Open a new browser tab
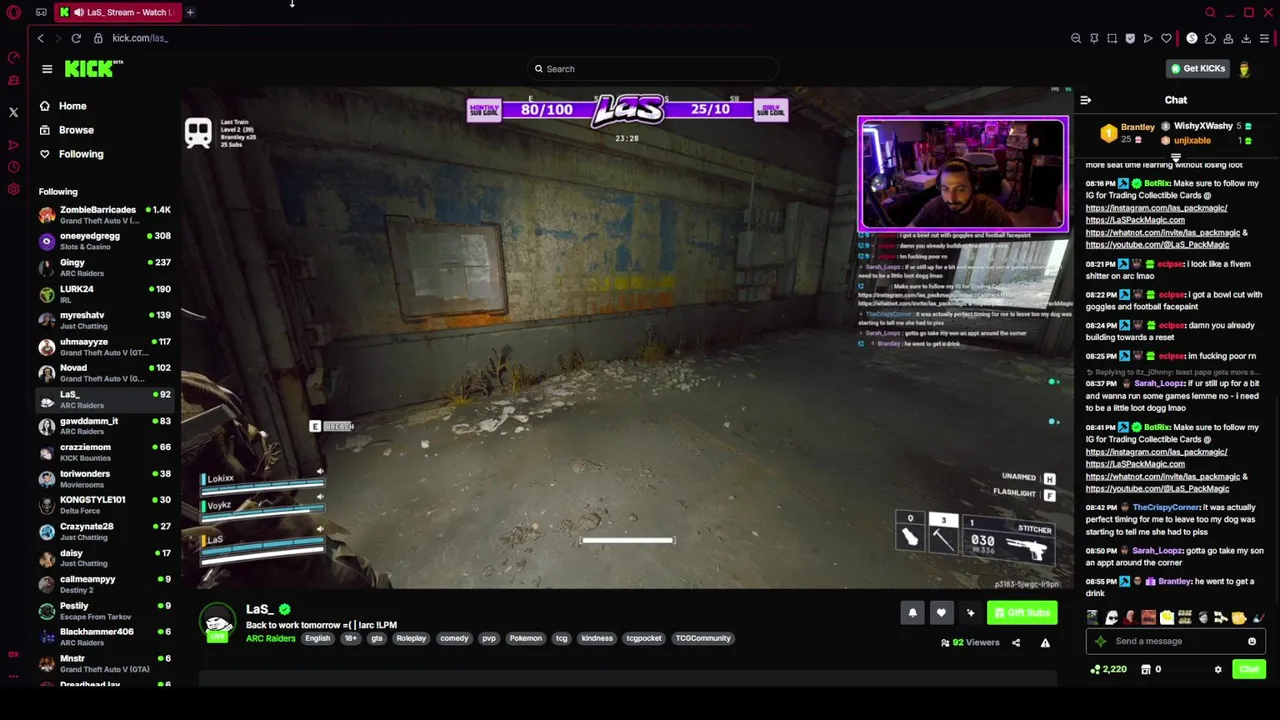Image resolution: width=1280 pixels, height=720 pixels. pyautogui.click(x=190, y=12)
